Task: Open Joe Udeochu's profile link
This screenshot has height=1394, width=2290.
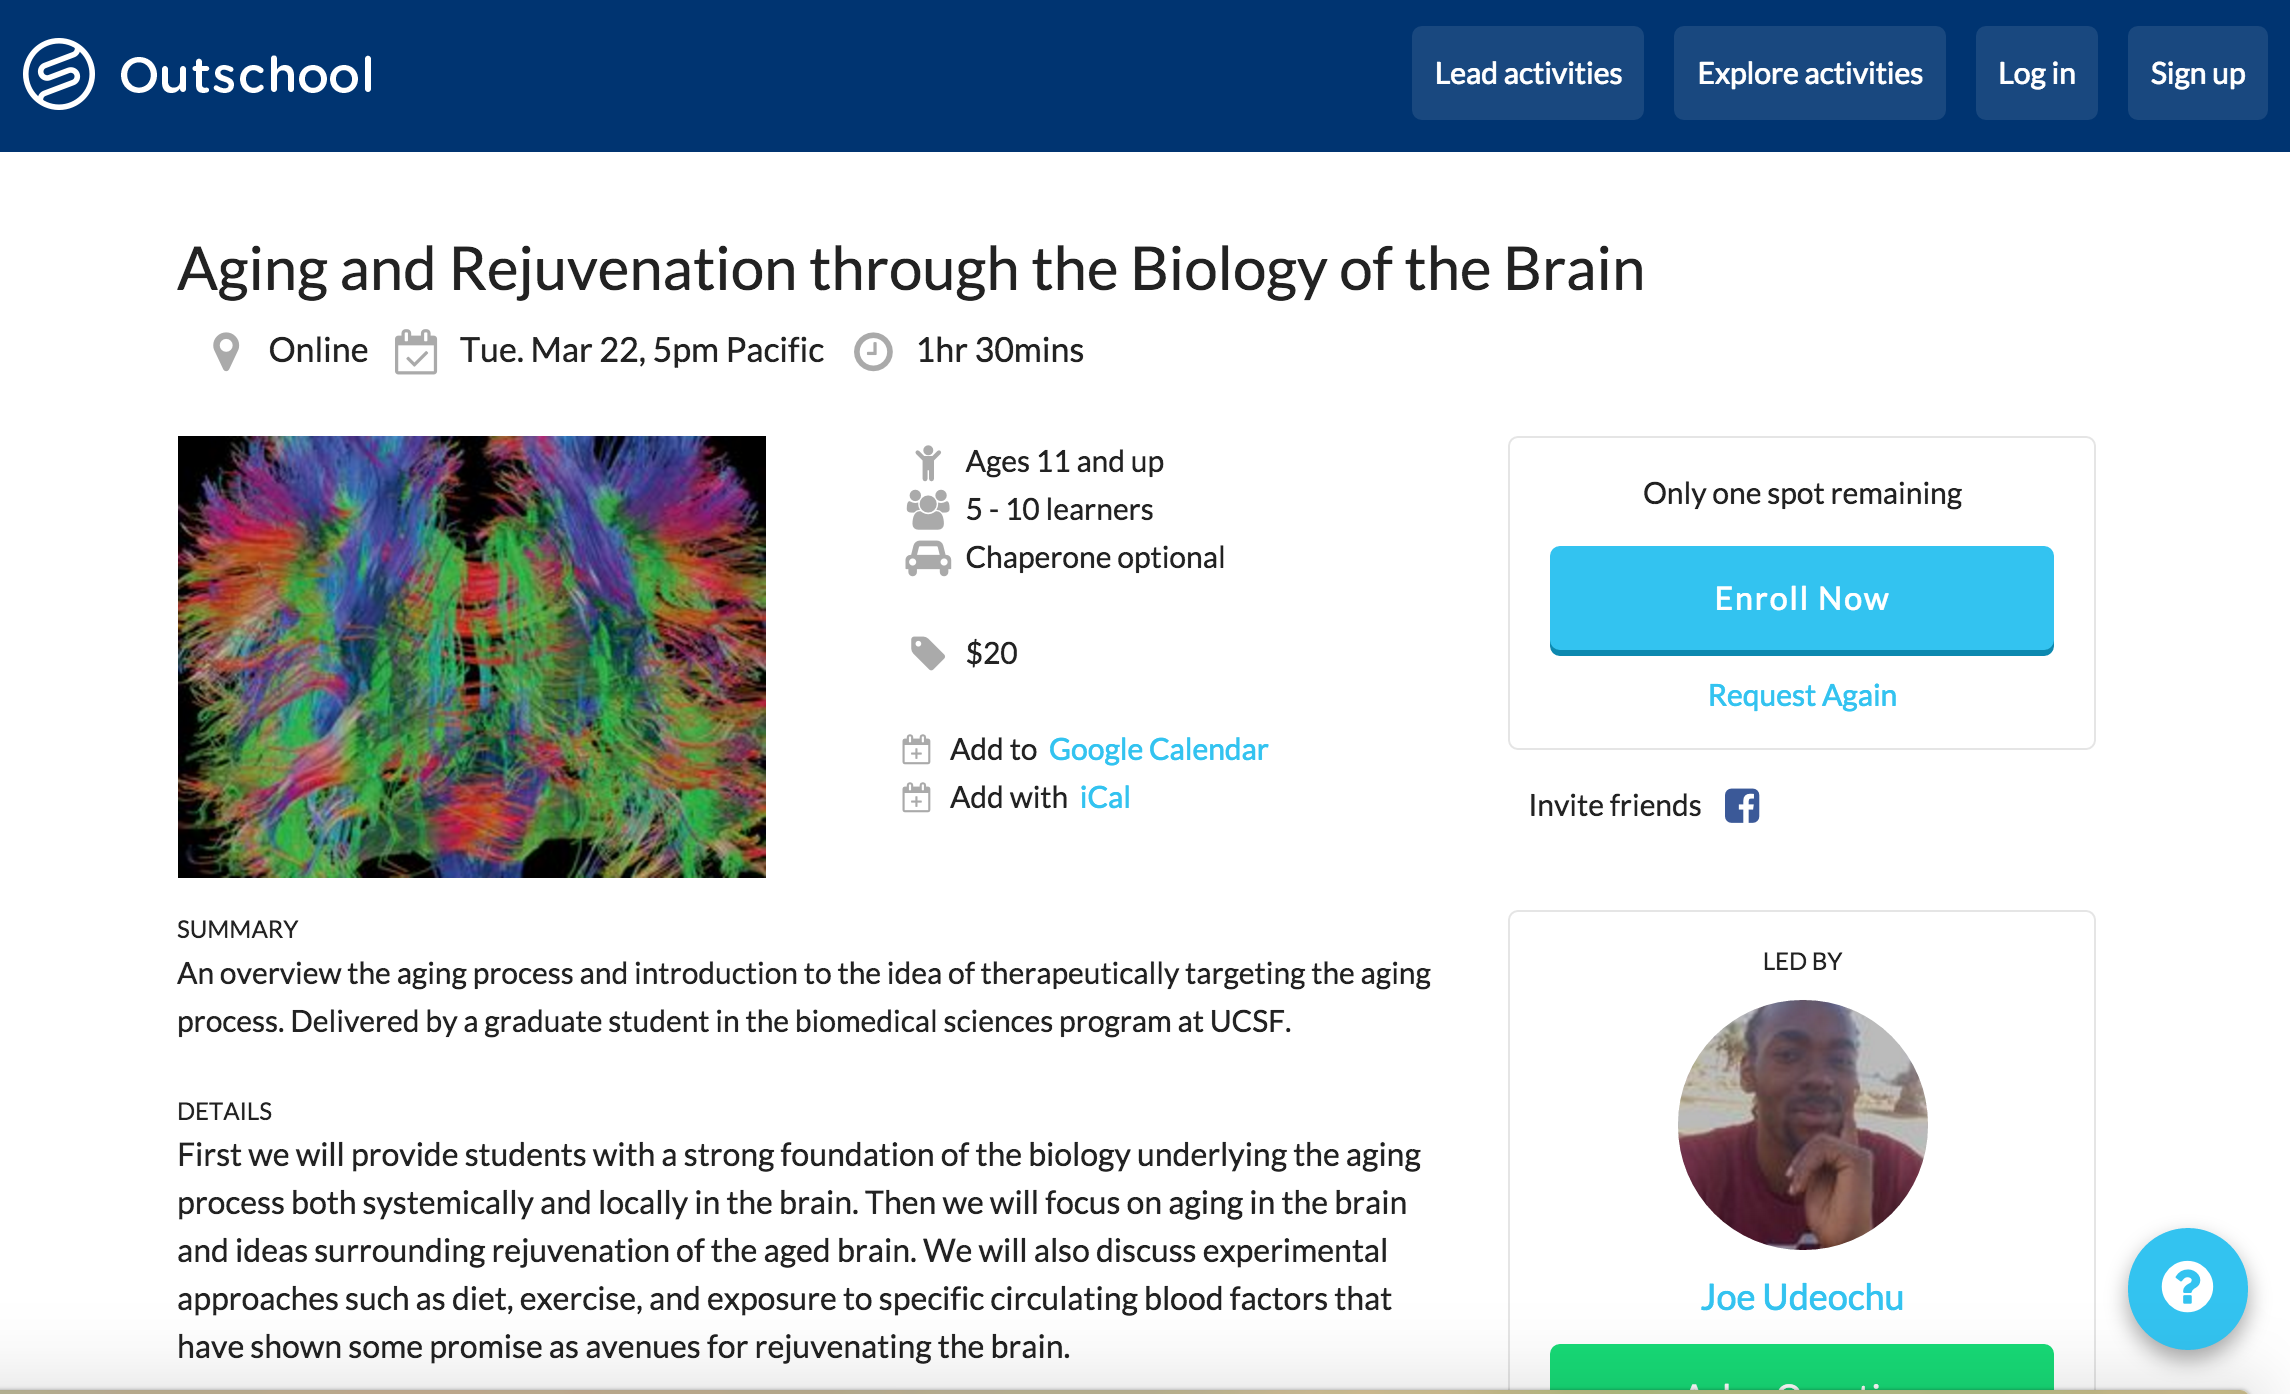Action: coord(1801,1297)
